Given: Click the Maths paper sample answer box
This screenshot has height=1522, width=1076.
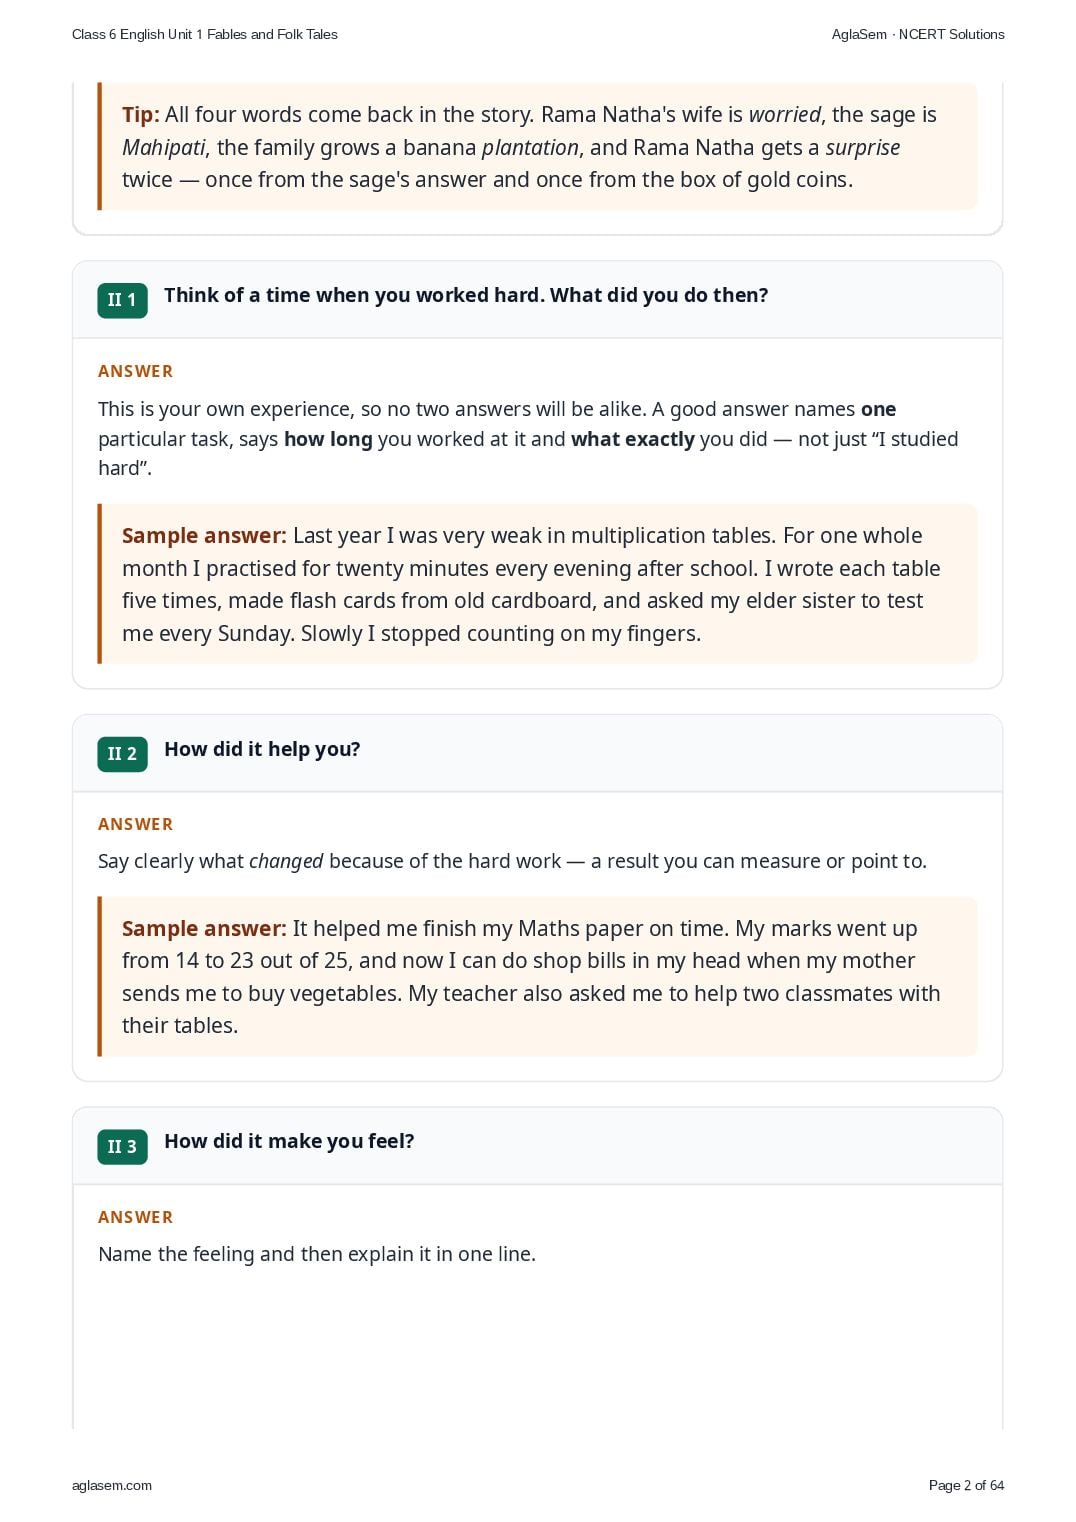Looking at the screenshot, I should 537,977.
